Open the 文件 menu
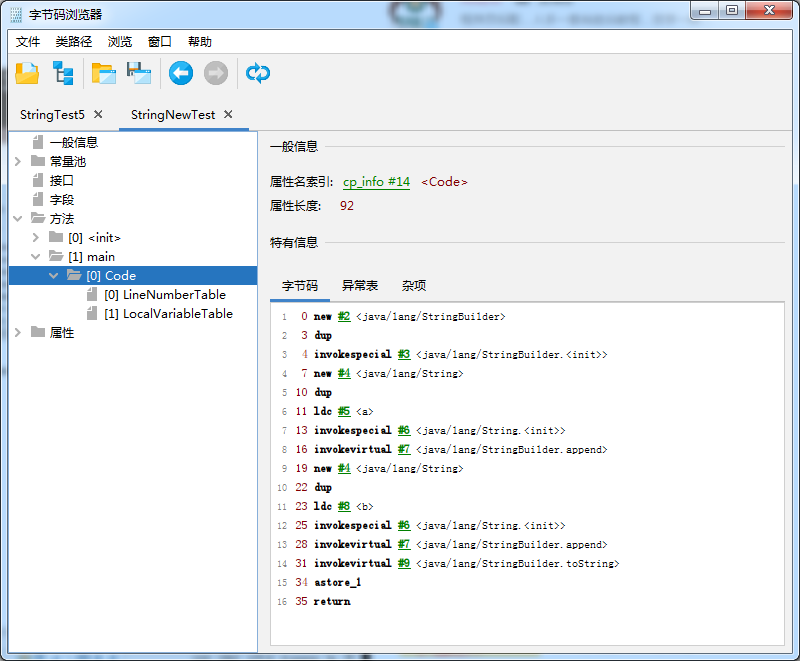Viewport: 800px width, 661px height. pos(28,42)
